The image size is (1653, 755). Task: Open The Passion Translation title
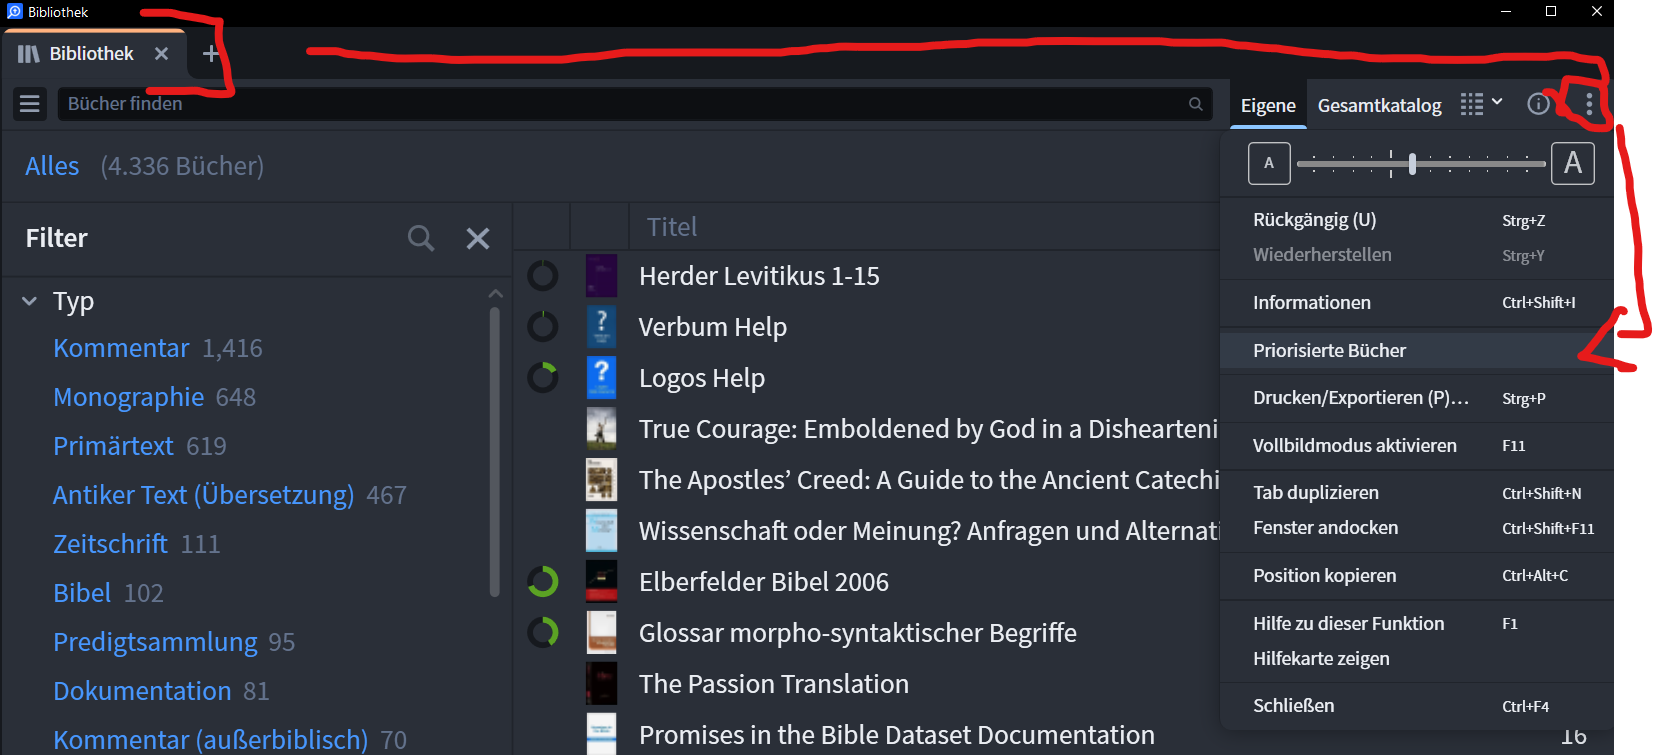coord(774,684)
